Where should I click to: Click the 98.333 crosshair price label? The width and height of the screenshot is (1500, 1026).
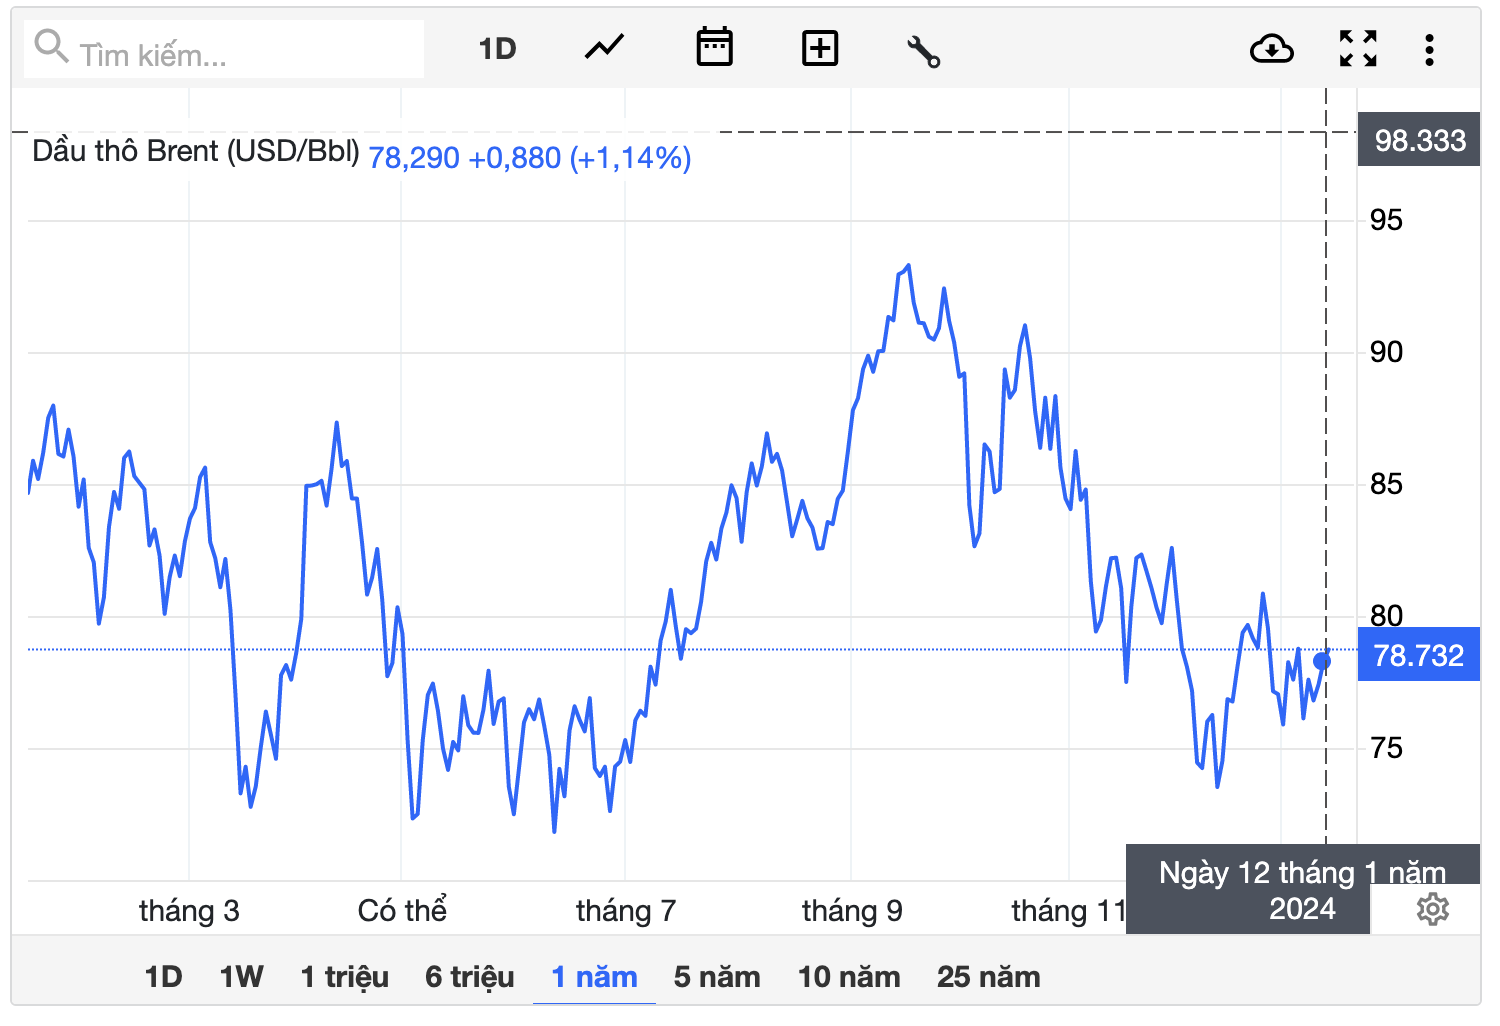[1419, 140]
